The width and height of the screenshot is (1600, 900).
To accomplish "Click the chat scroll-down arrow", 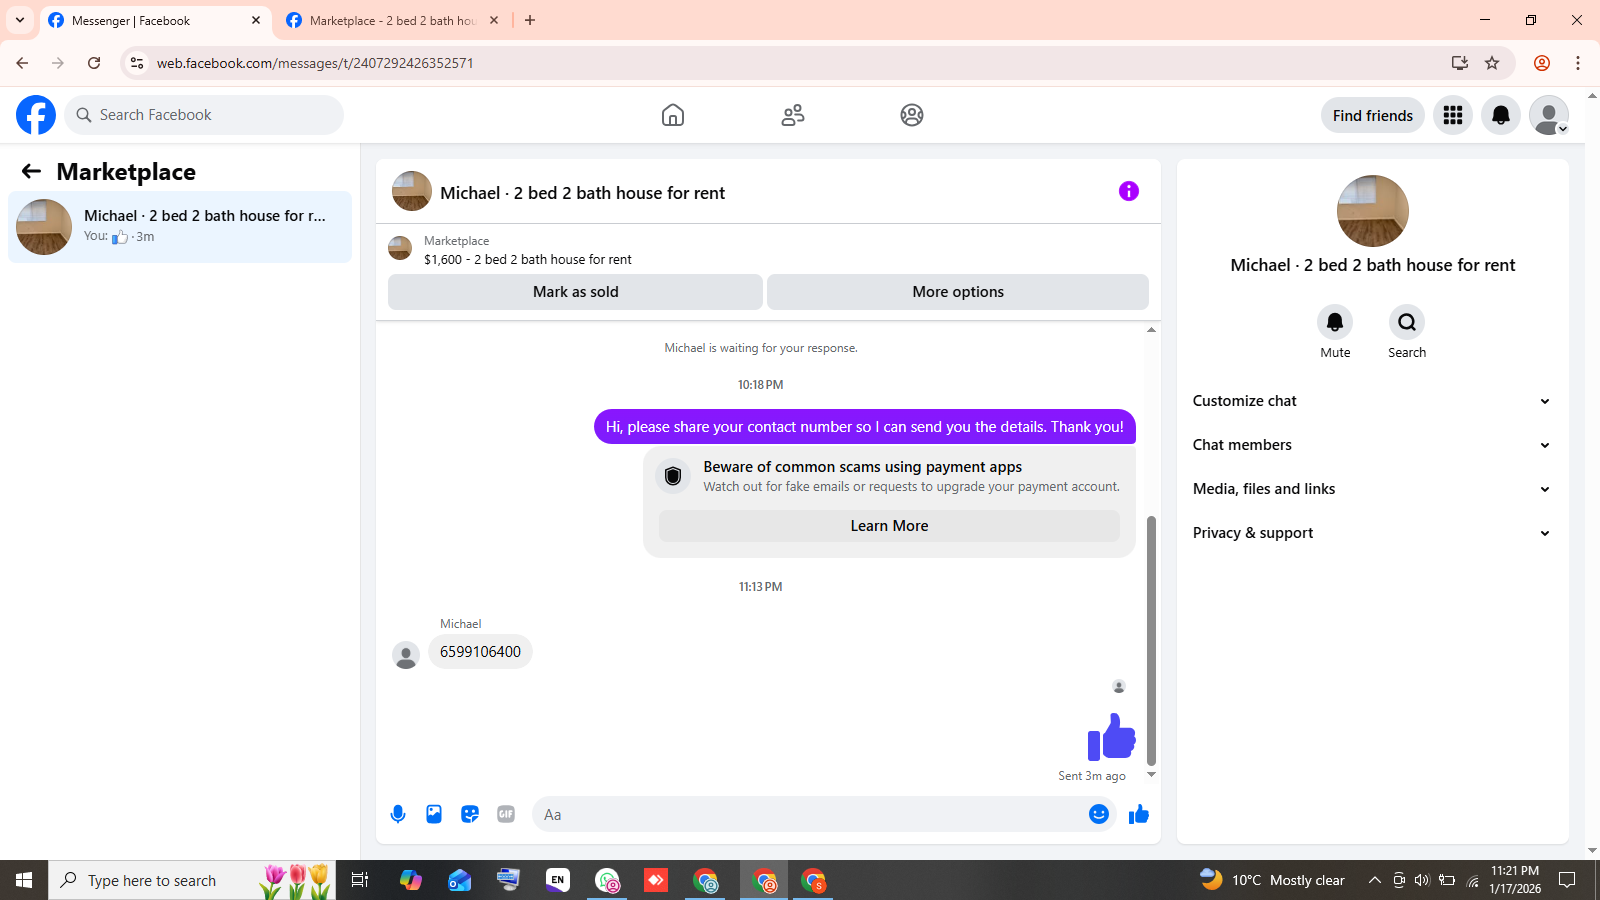I will (1151, 775).
